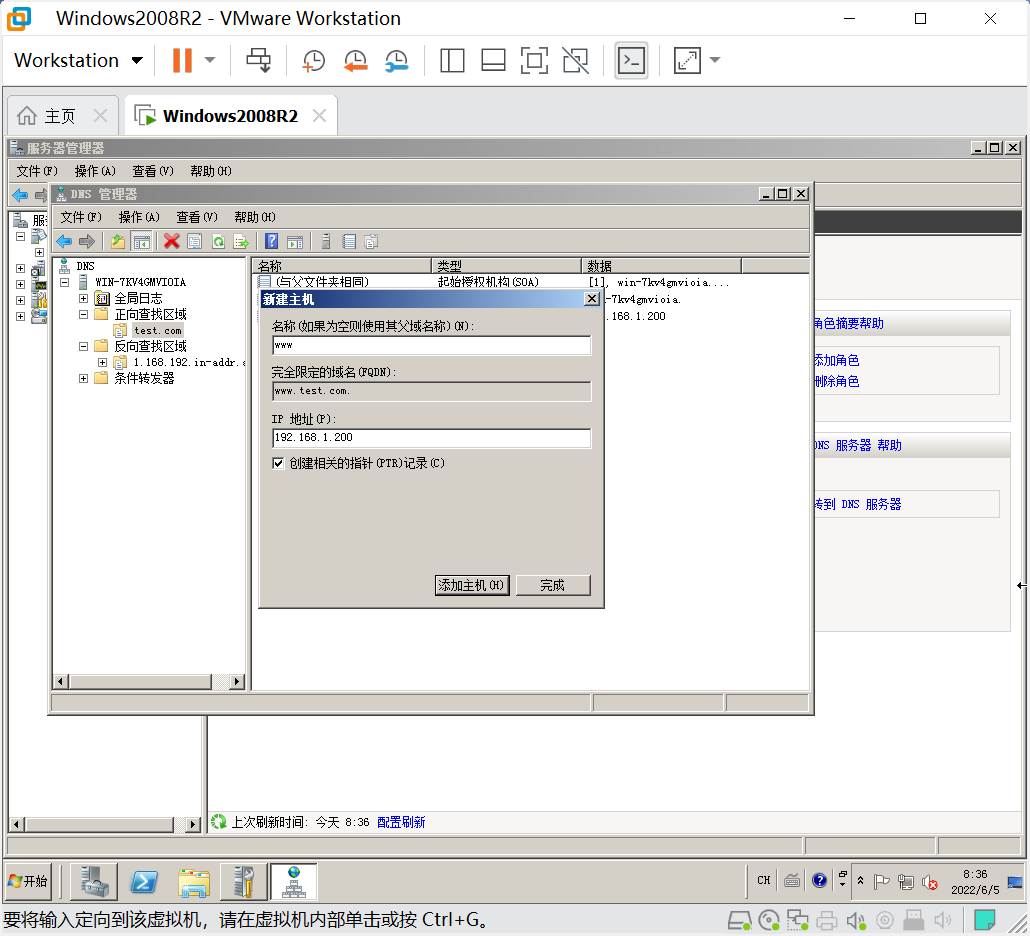Image resolution: width=1030 pixels, height=936 pixels.
Task: Click the 类型 column header
Action: (x=506, y=266)
